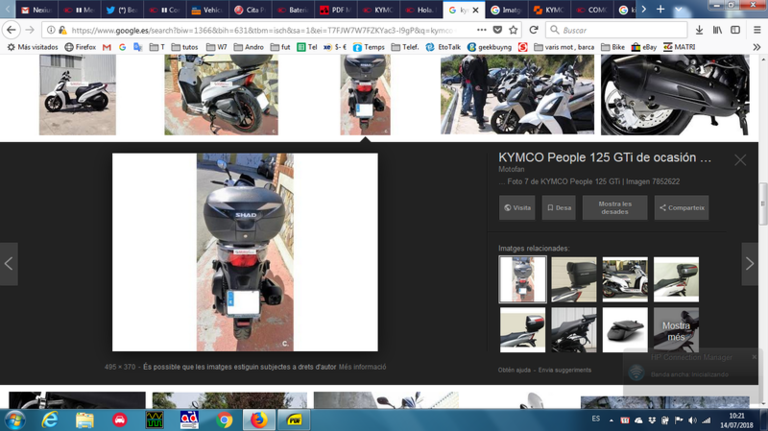Click Mostra les desades button
This screenshot has height=431, width=768.
615,208
